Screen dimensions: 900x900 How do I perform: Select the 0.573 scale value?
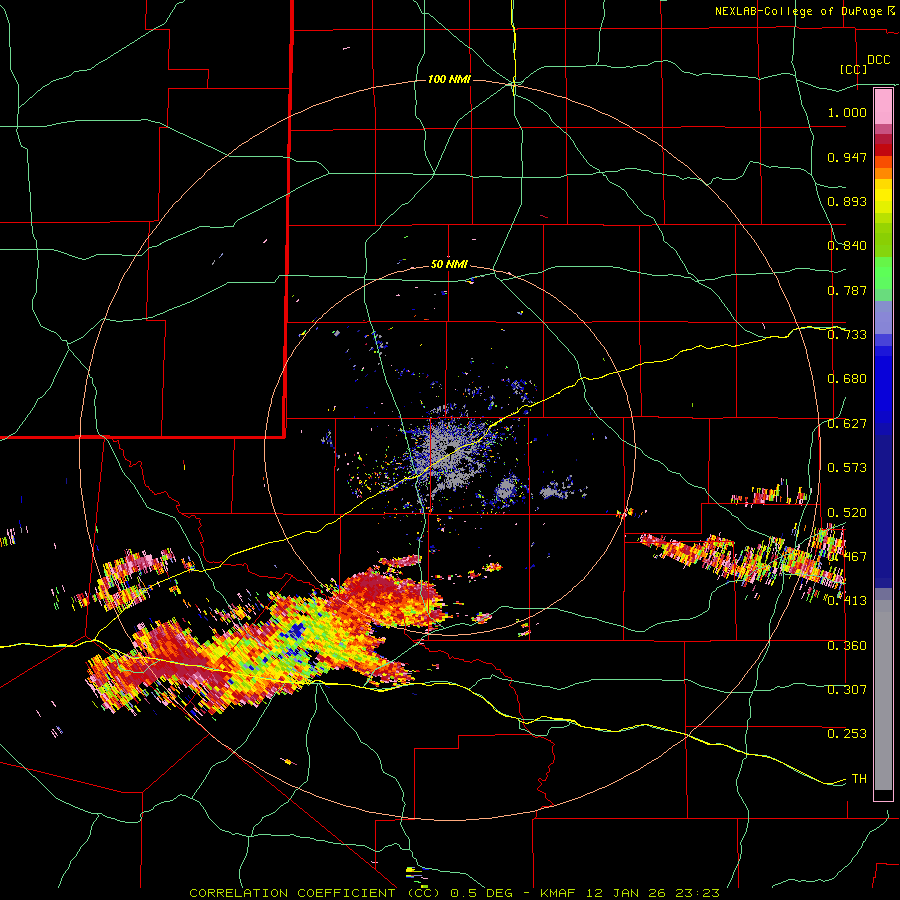coord(847,468)
